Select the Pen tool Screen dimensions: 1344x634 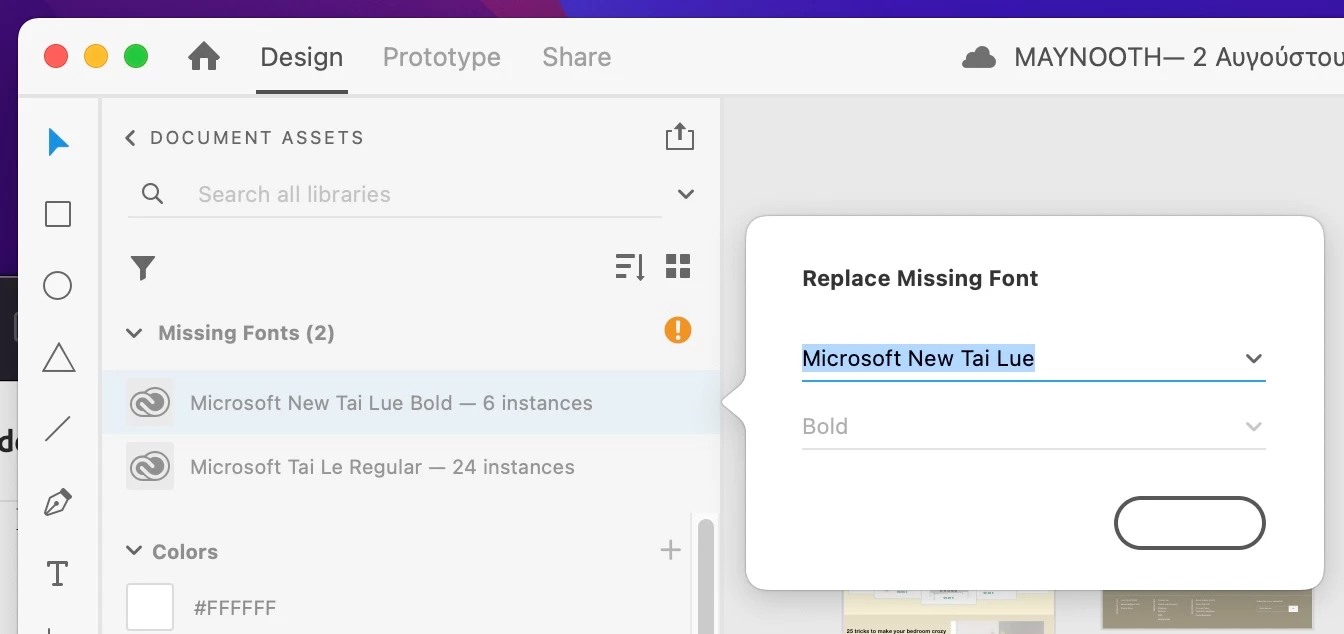(x=58, y=502)
